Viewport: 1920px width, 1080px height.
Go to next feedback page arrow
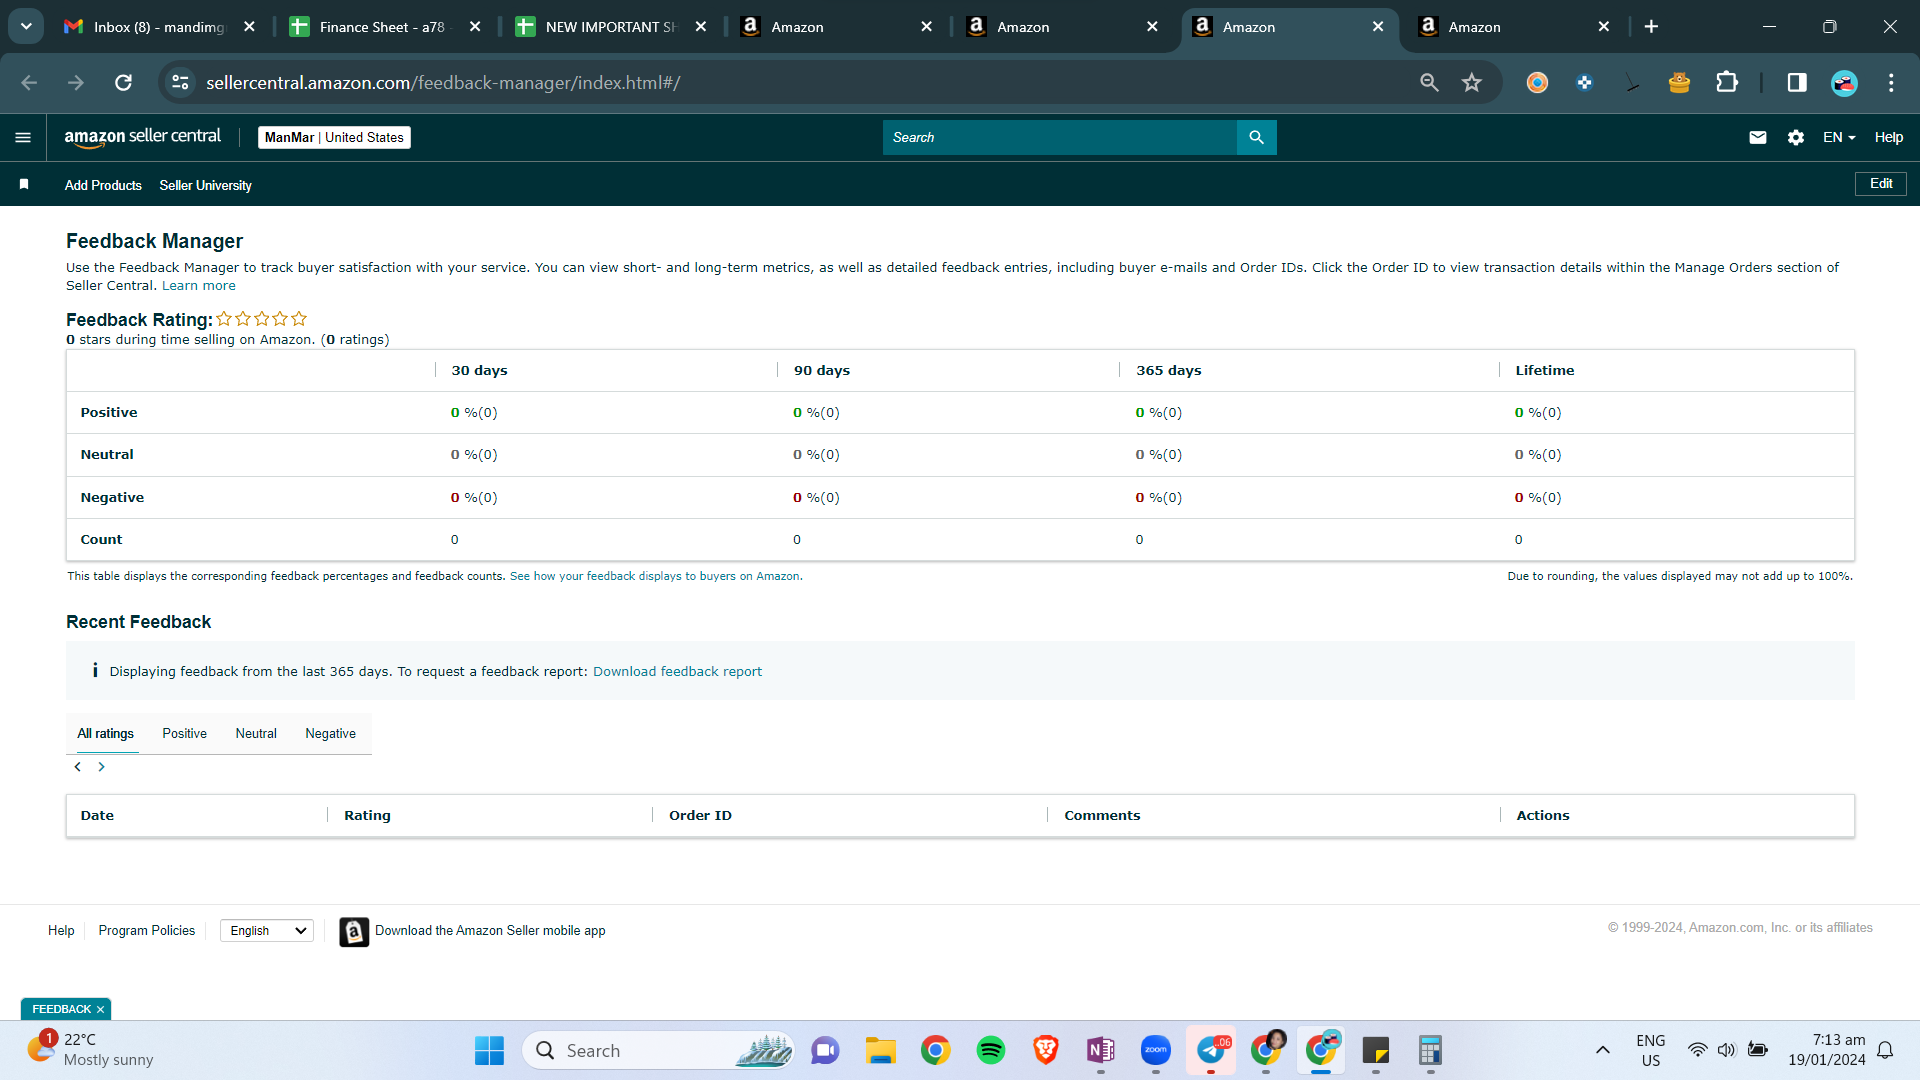click(x=101, y=767)
